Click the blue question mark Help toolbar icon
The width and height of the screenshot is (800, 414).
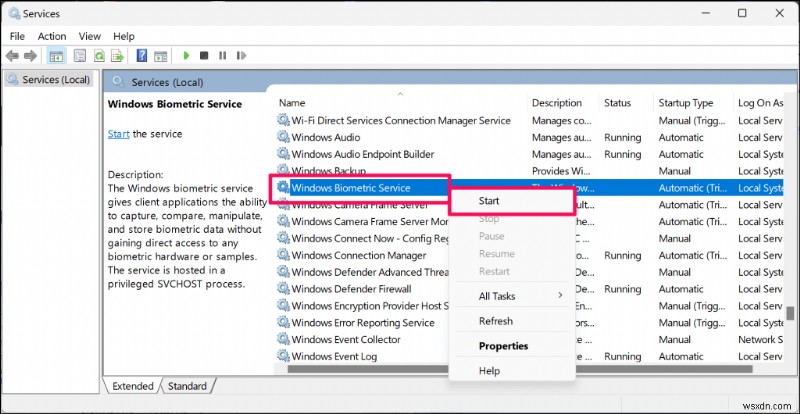coord(142,56)
